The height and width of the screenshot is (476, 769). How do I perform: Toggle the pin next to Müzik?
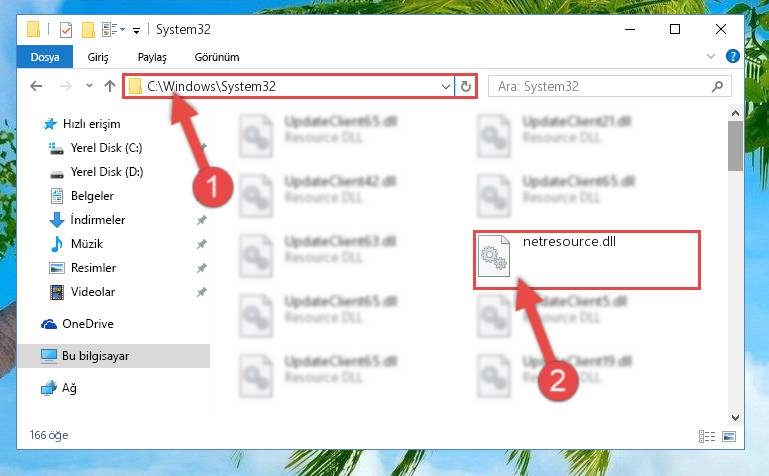click(202, 244)
